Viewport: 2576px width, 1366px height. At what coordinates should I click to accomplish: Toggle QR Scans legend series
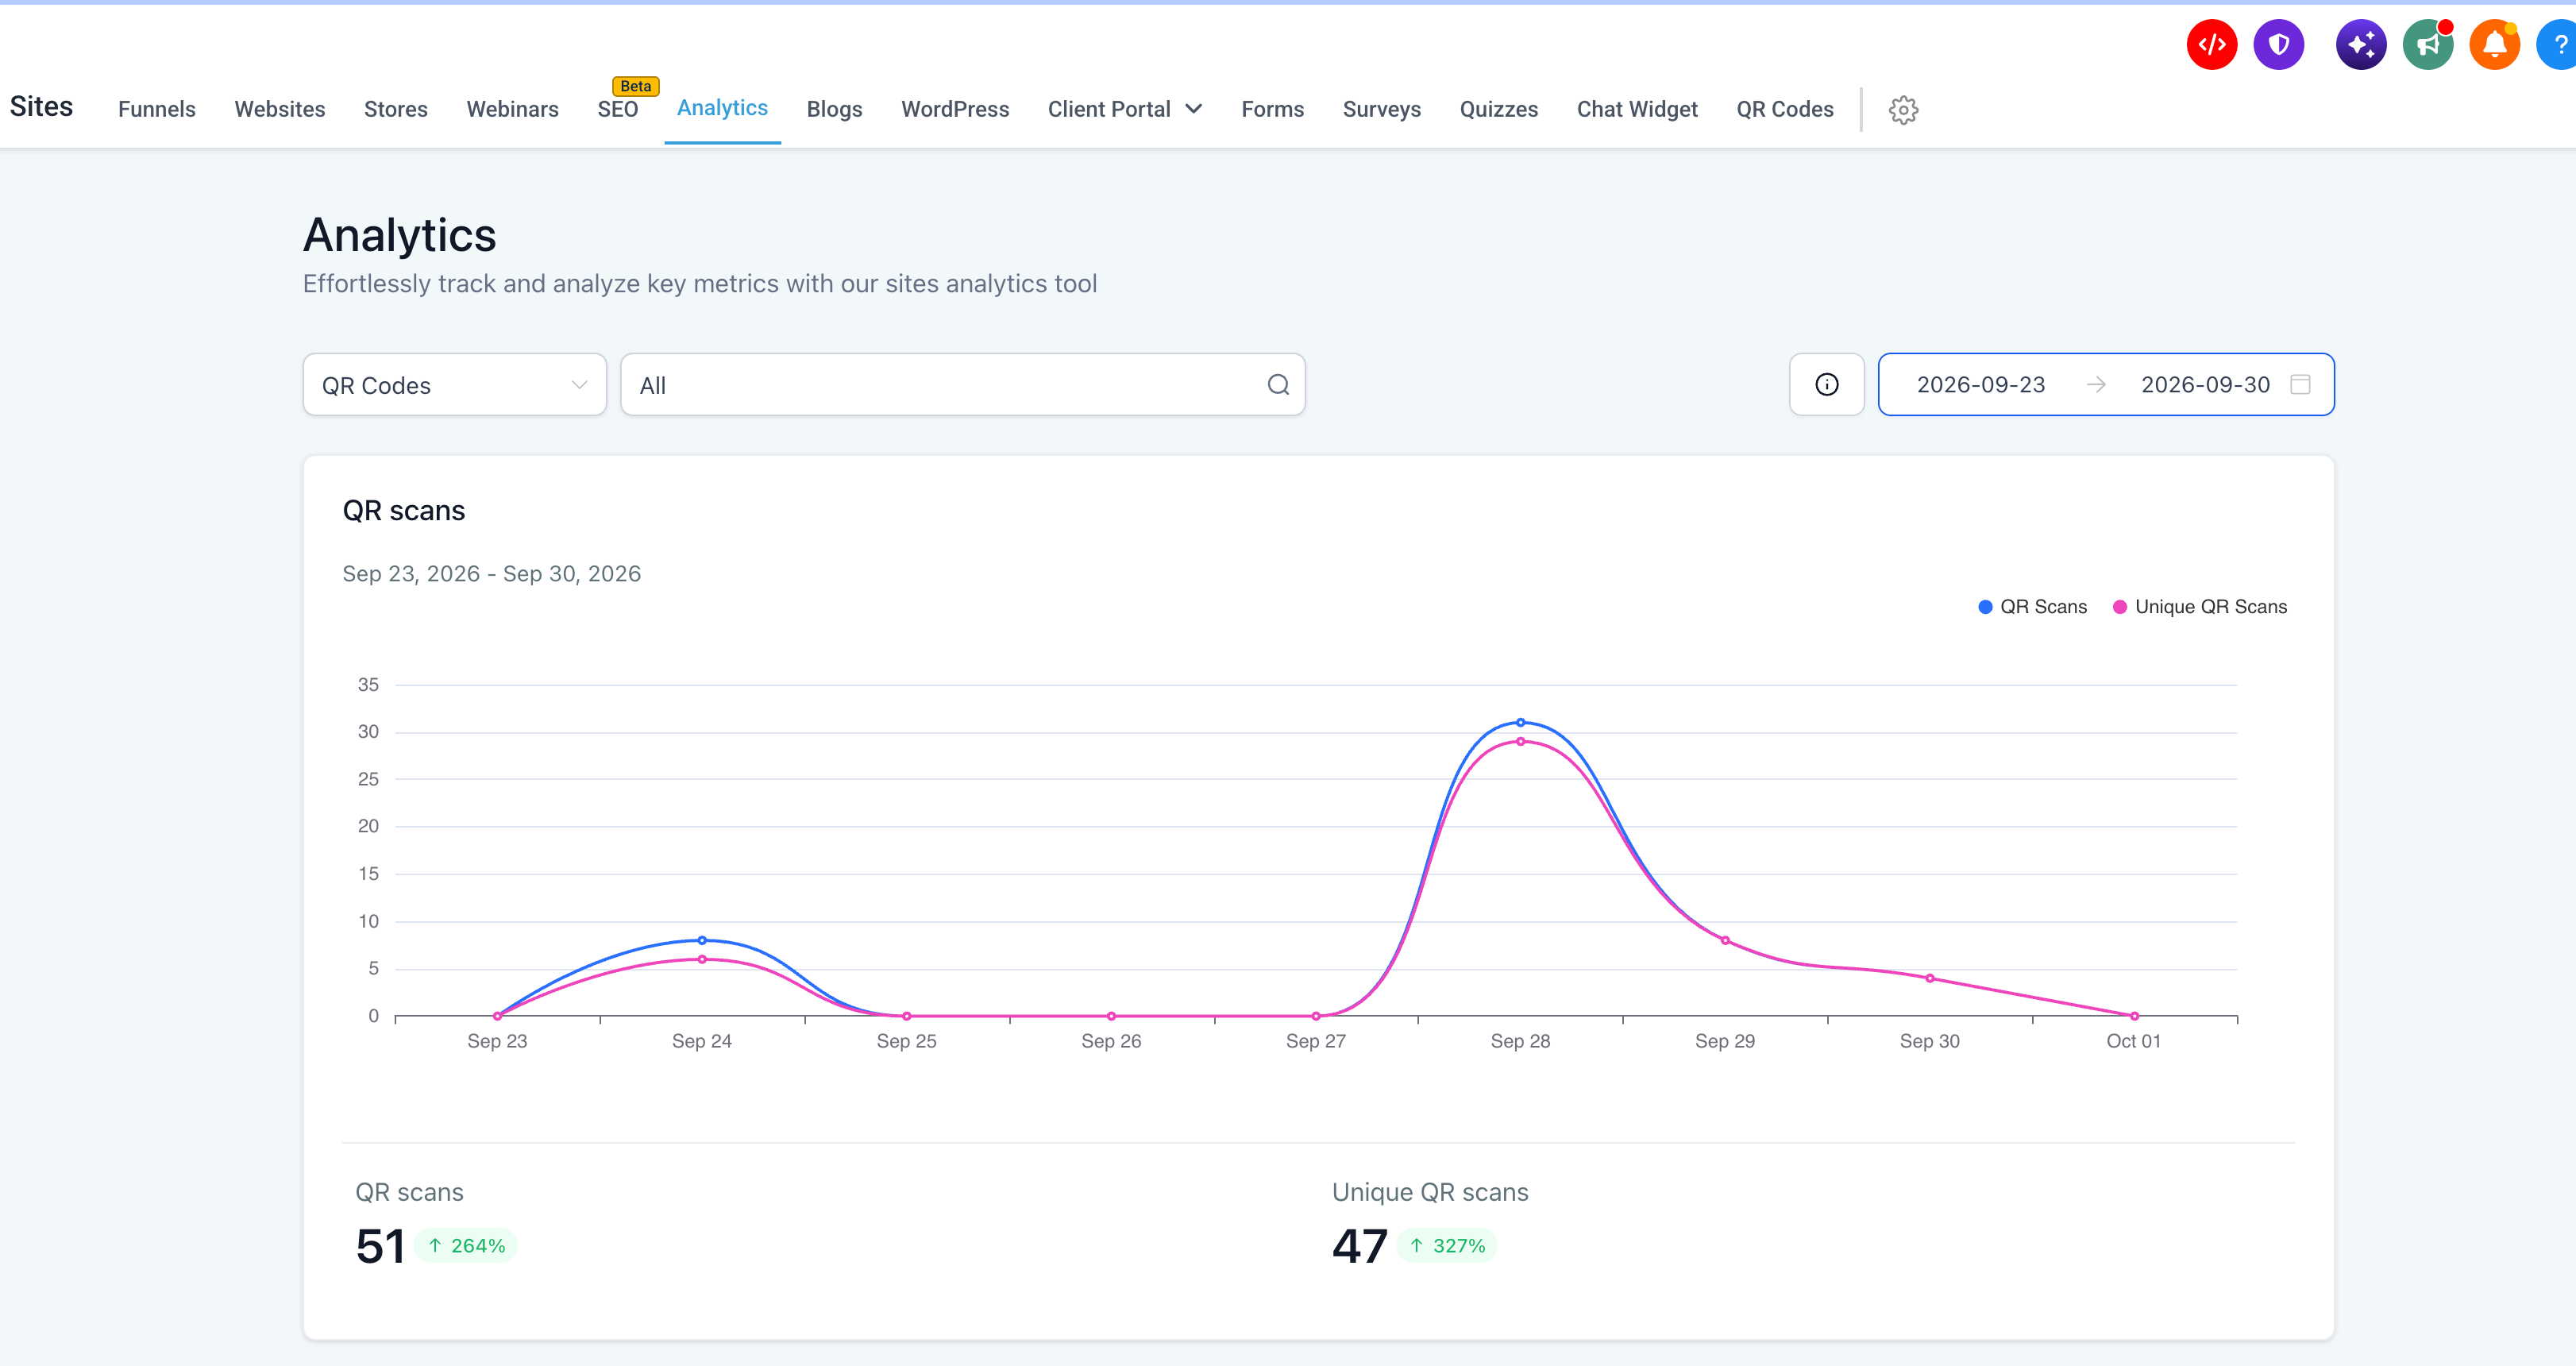coord(2032,607)
